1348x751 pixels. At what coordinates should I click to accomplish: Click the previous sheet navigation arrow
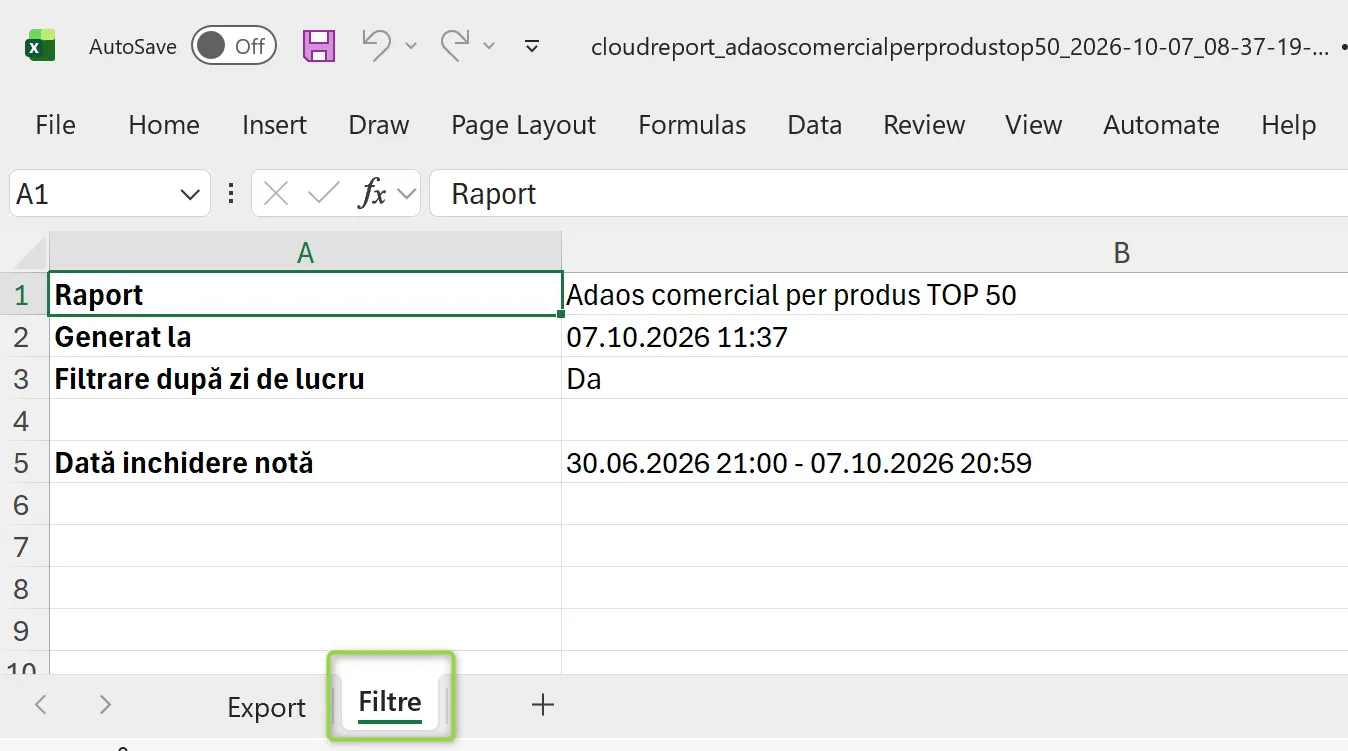tap(41, 705)
